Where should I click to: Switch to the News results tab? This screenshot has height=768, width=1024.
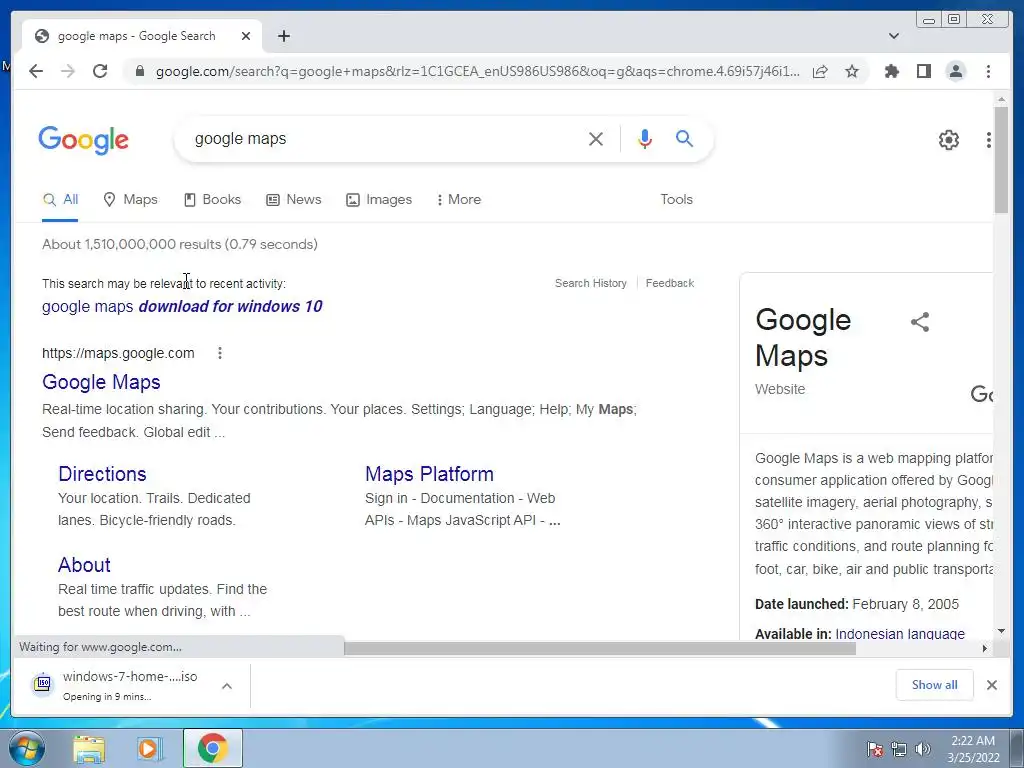point(294,200)
